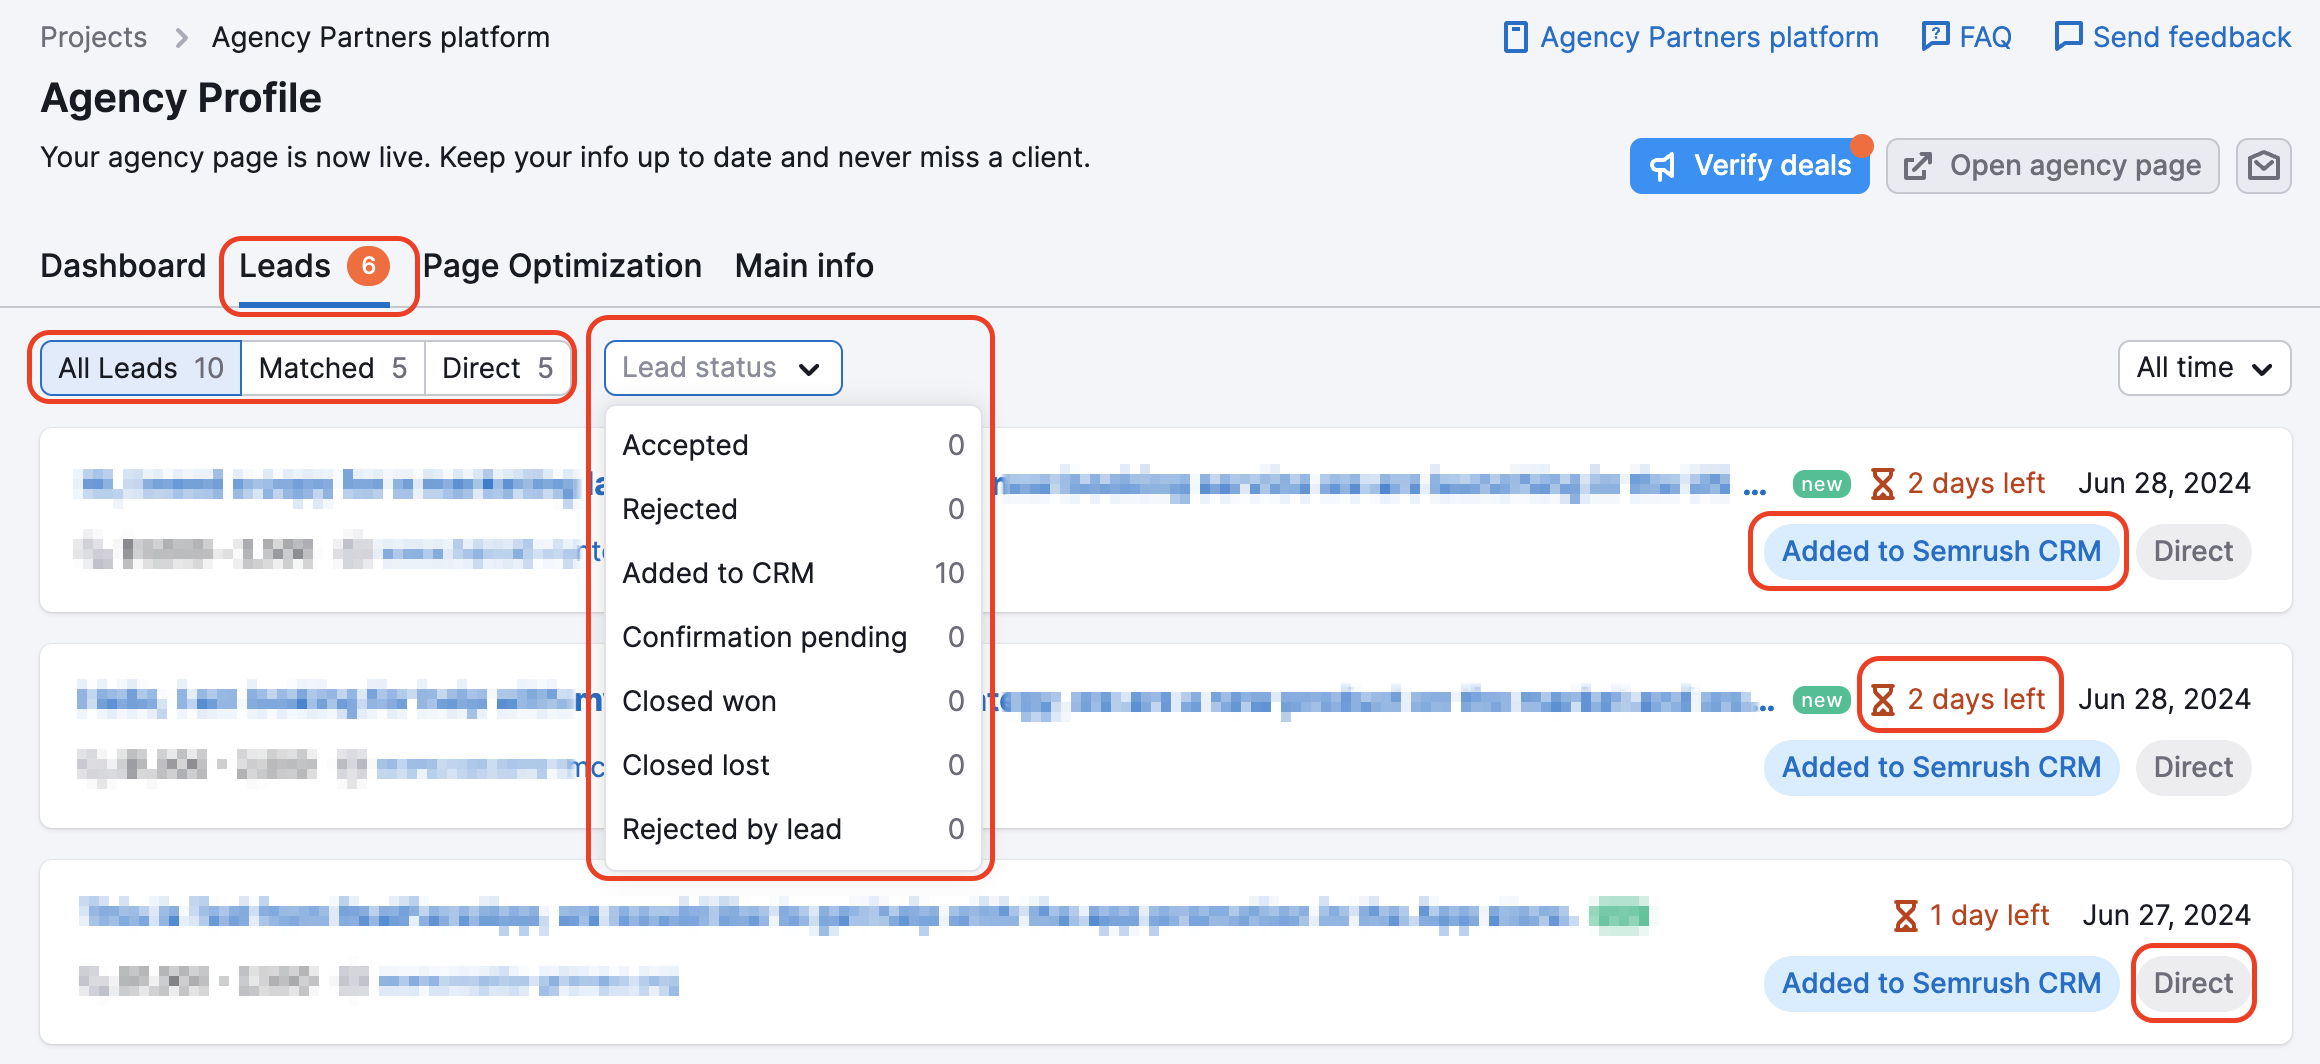Click the Direct tag on the second lead
This screenshot has height=1064, width=2320.
pyautogui.click(x=2193, y=767)
